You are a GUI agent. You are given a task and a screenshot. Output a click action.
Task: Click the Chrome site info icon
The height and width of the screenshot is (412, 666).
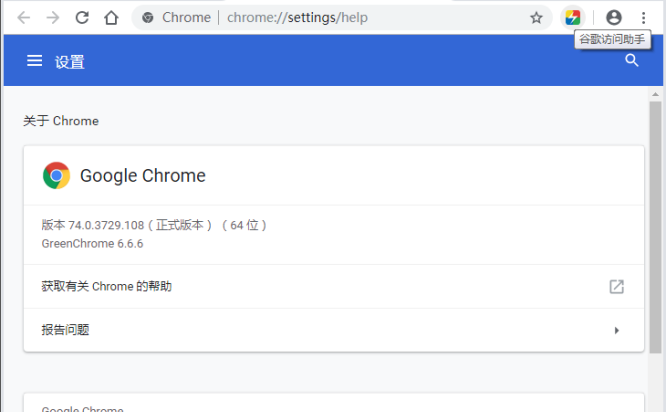pyautogui.click(x=148, y=18)
